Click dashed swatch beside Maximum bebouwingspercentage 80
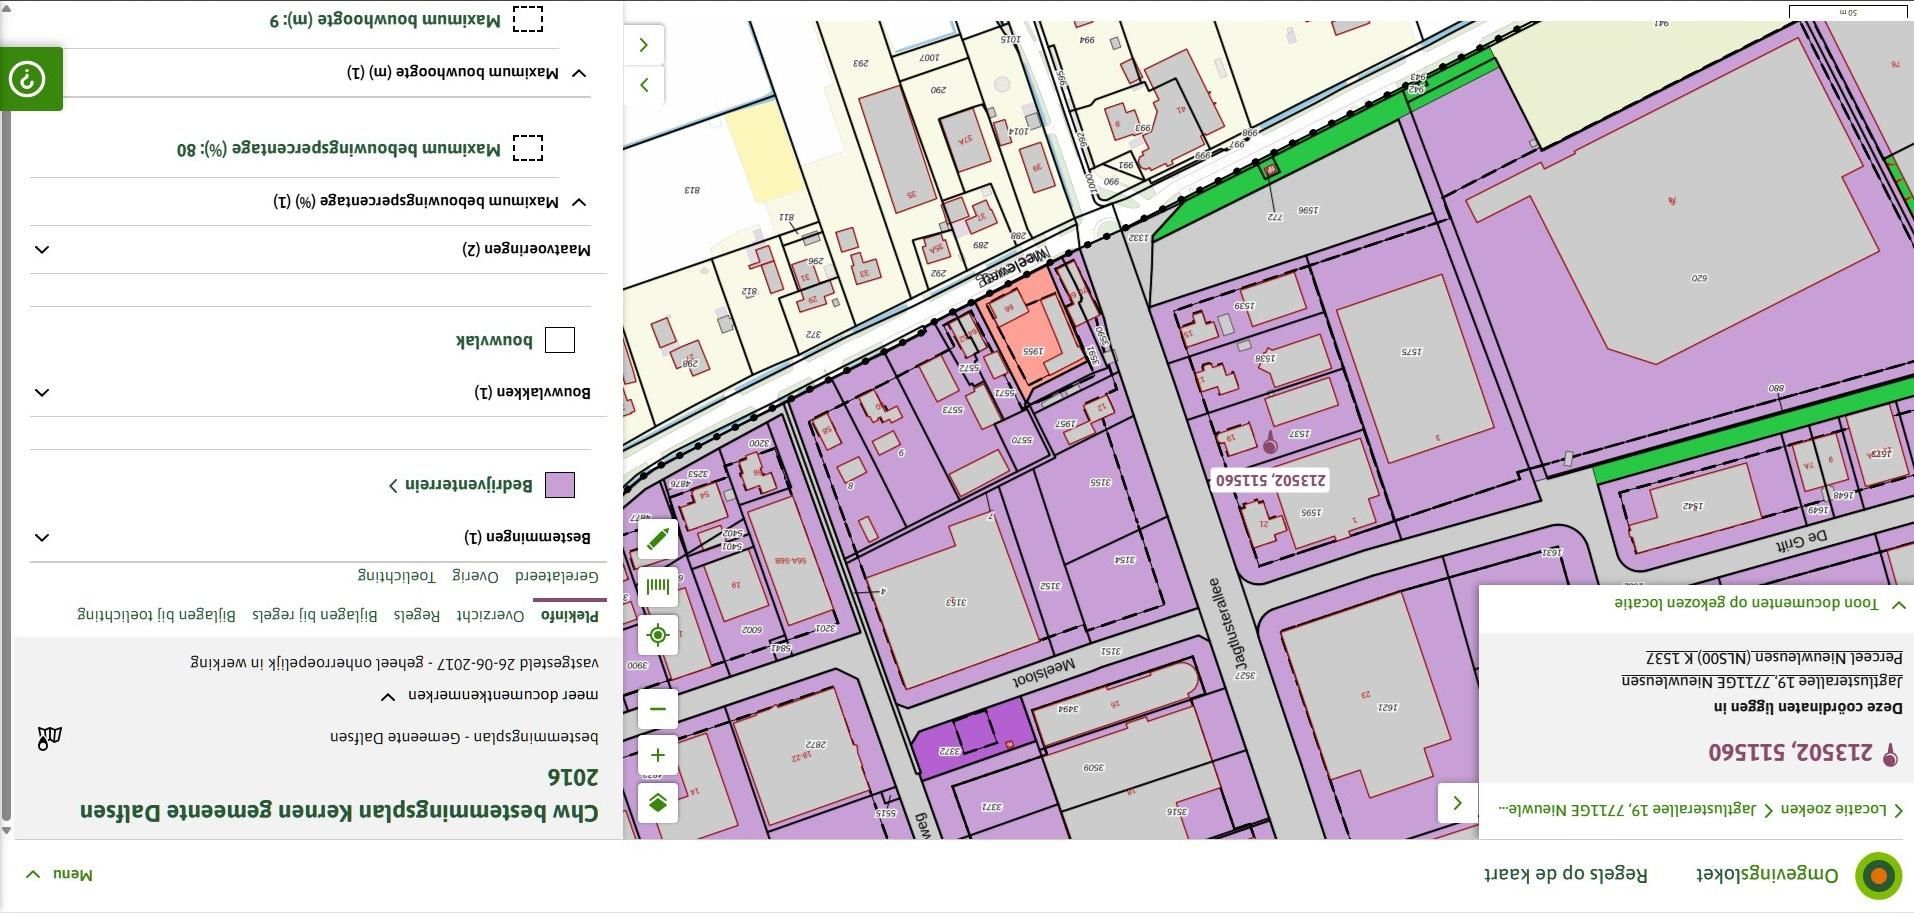The height and width of the screenshot is (913, 1914). coord(528,148)
